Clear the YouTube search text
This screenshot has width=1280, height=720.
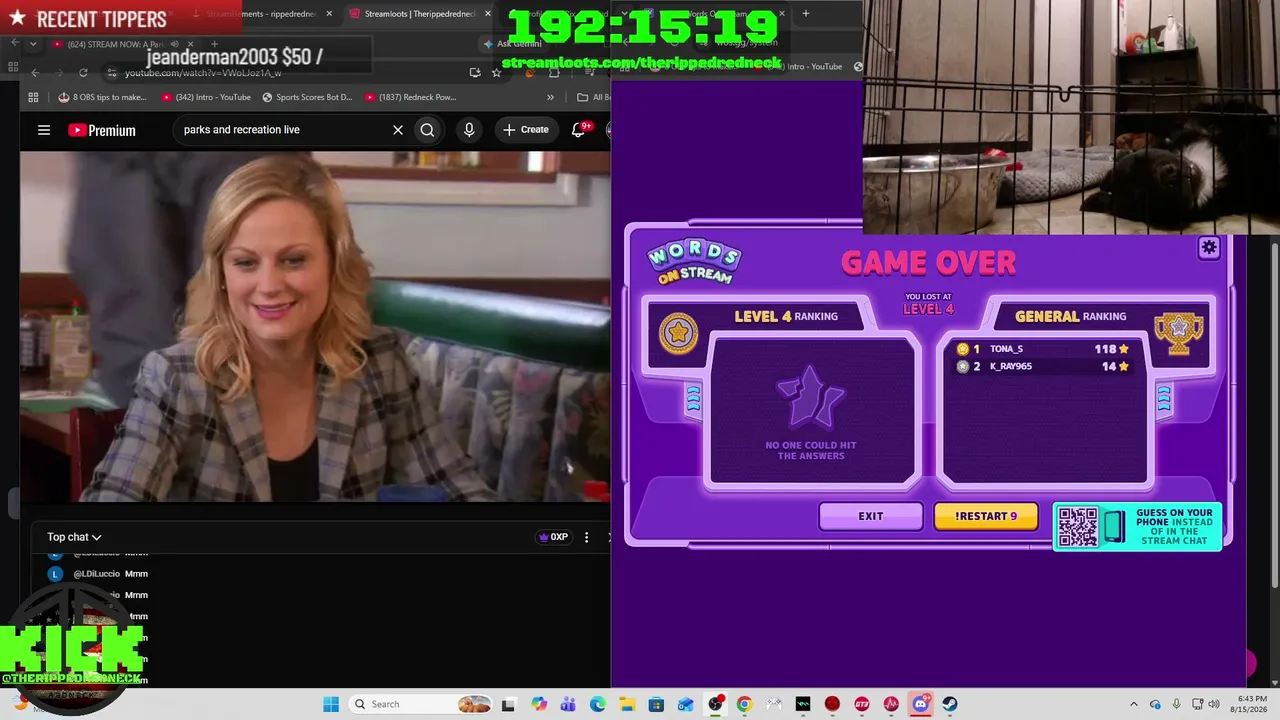397,130
